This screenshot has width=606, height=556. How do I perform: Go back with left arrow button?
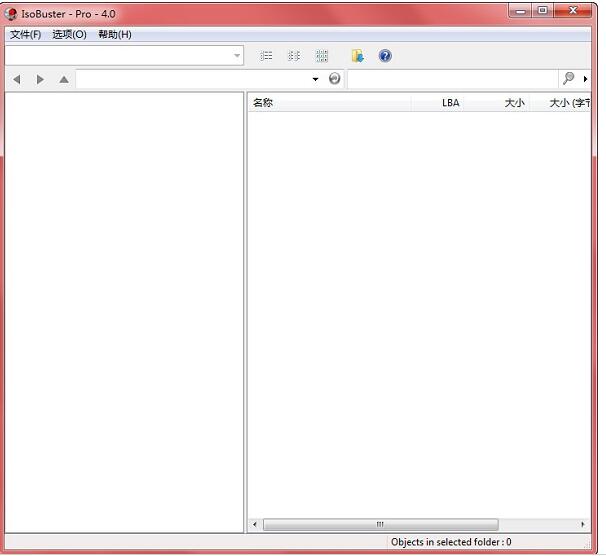17,79
